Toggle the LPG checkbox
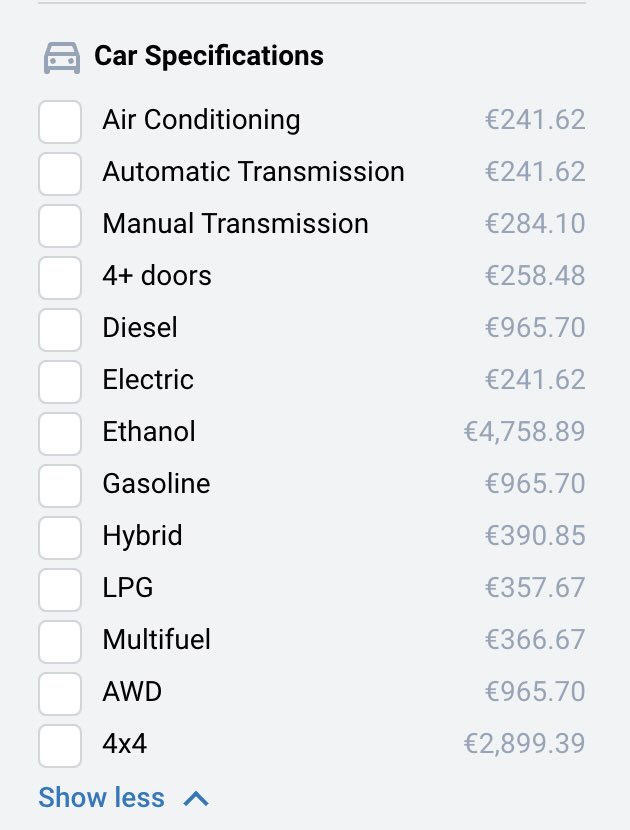The image size is (630, 830). tap(60, 589)
